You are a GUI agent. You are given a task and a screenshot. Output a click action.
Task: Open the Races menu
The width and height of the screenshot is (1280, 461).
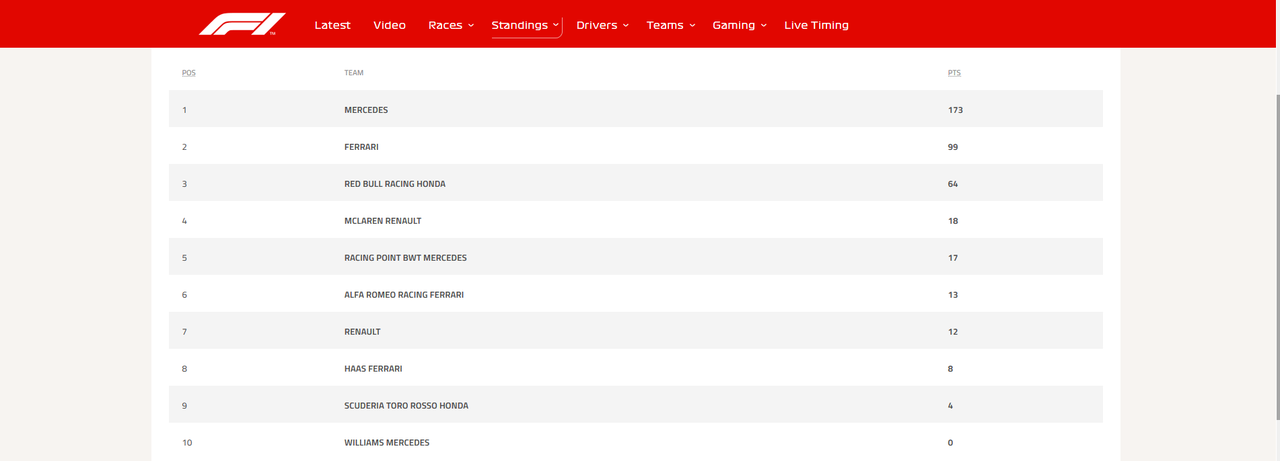(x=445, y=25)
